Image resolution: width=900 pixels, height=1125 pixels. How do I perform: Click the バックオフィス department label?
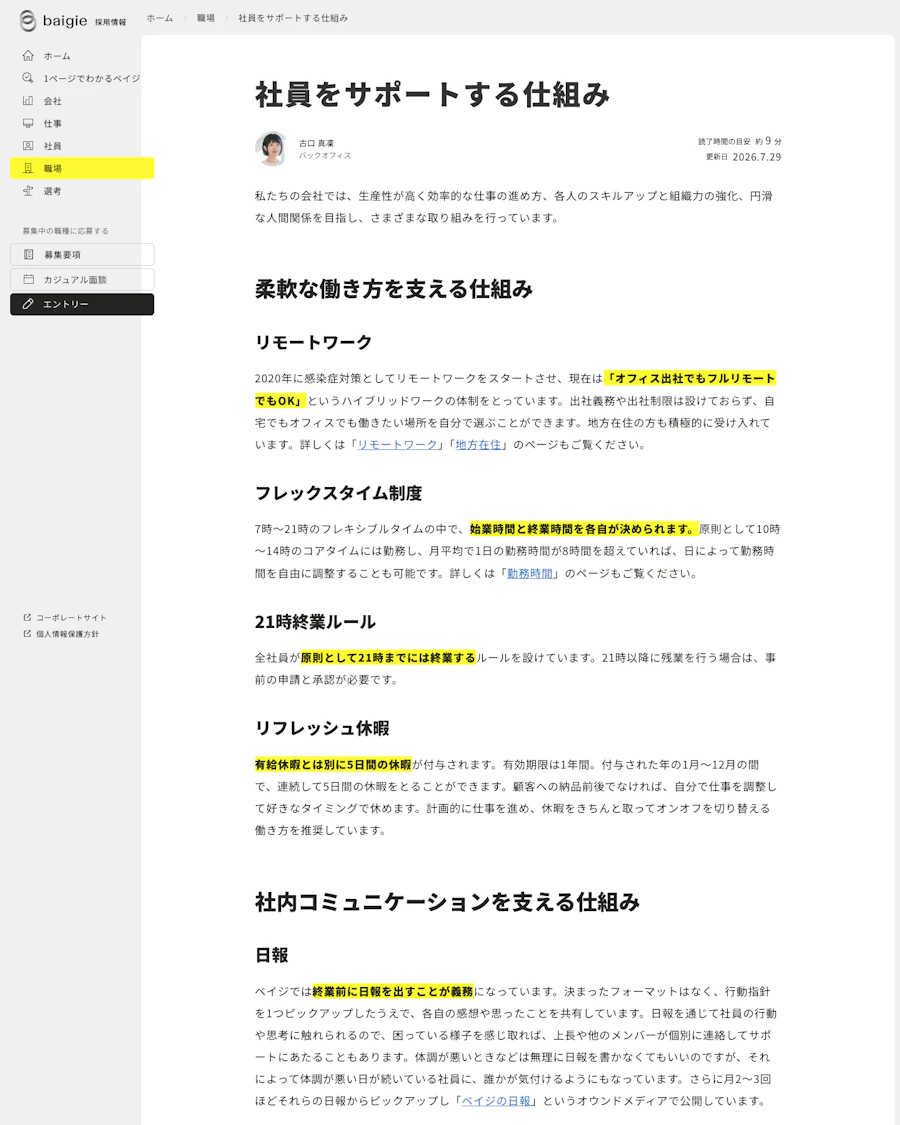325,155
